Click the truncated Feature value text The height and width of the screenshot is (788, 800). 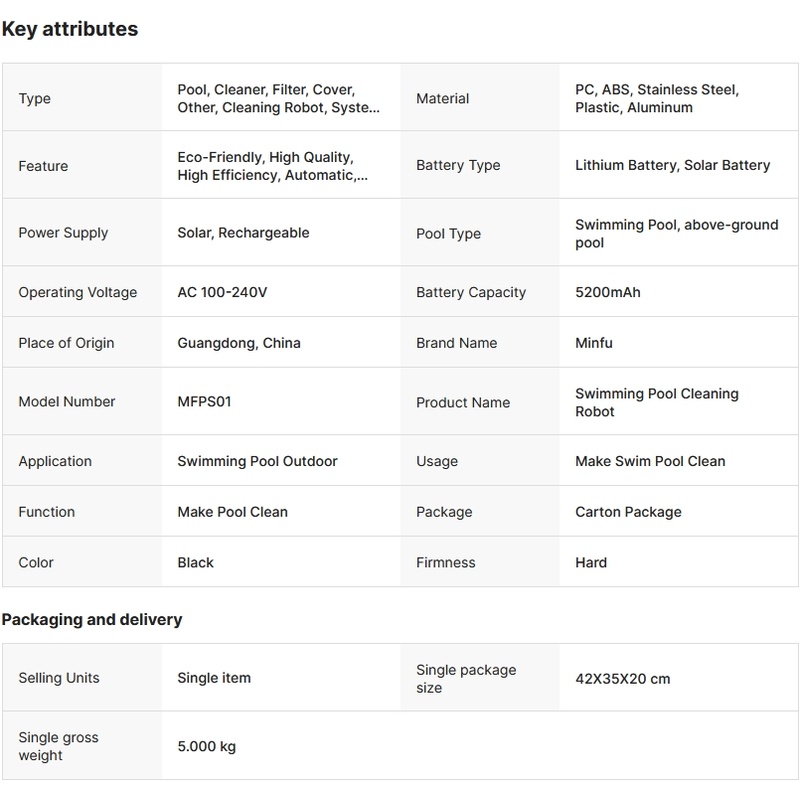point(272,166)
